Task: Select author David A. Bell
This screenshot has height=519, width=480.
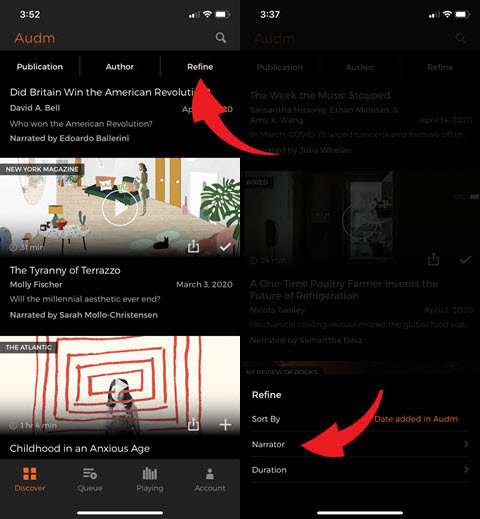Action: point(35,108)
